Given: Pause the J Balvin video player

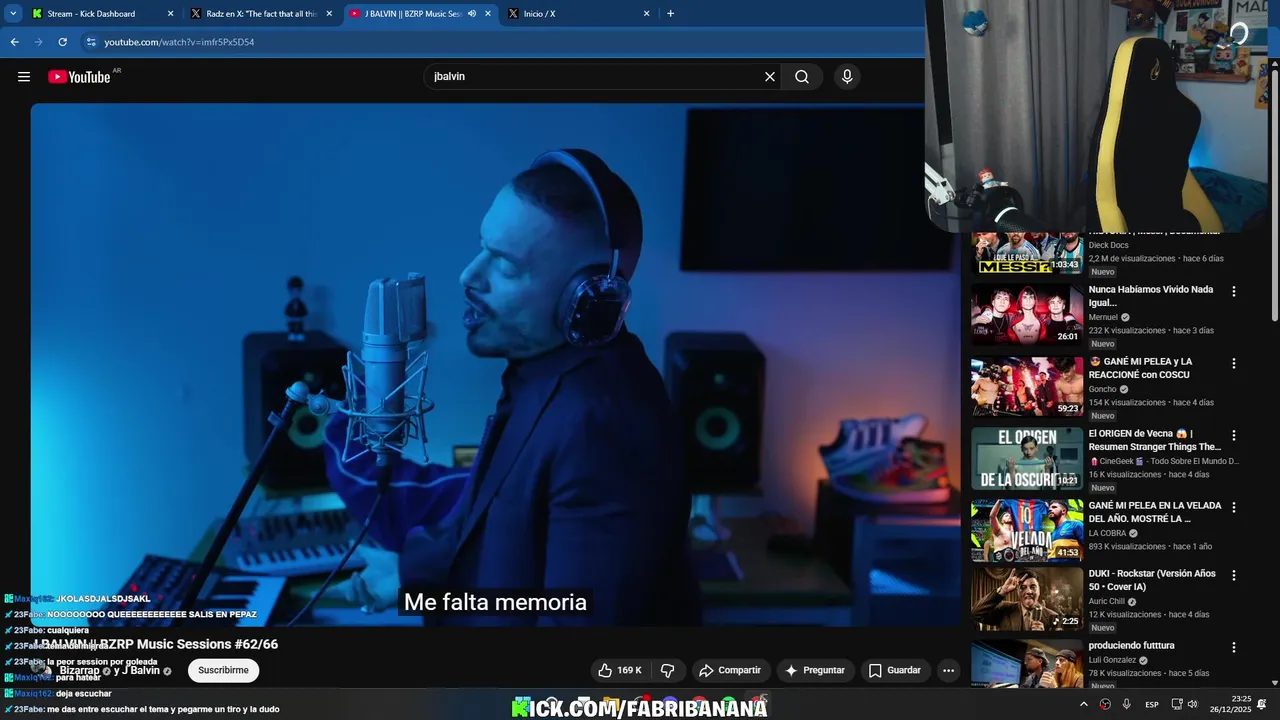Looking at the screenshot, I should tap(495, 365).
